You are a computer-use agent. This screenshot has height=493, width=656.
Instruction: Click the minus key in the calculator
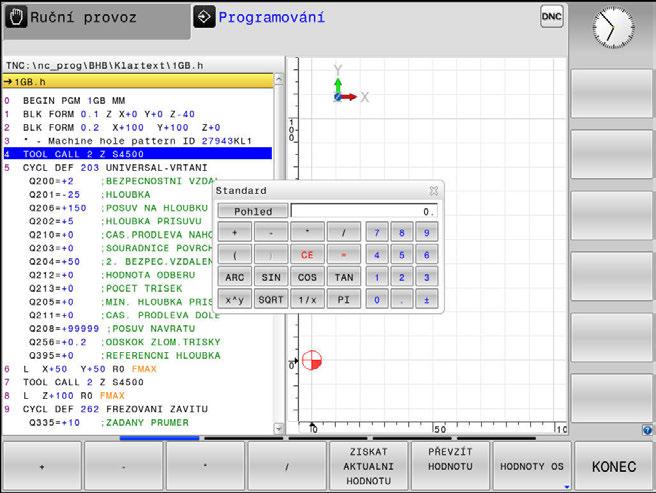click(x=271, y=232)
